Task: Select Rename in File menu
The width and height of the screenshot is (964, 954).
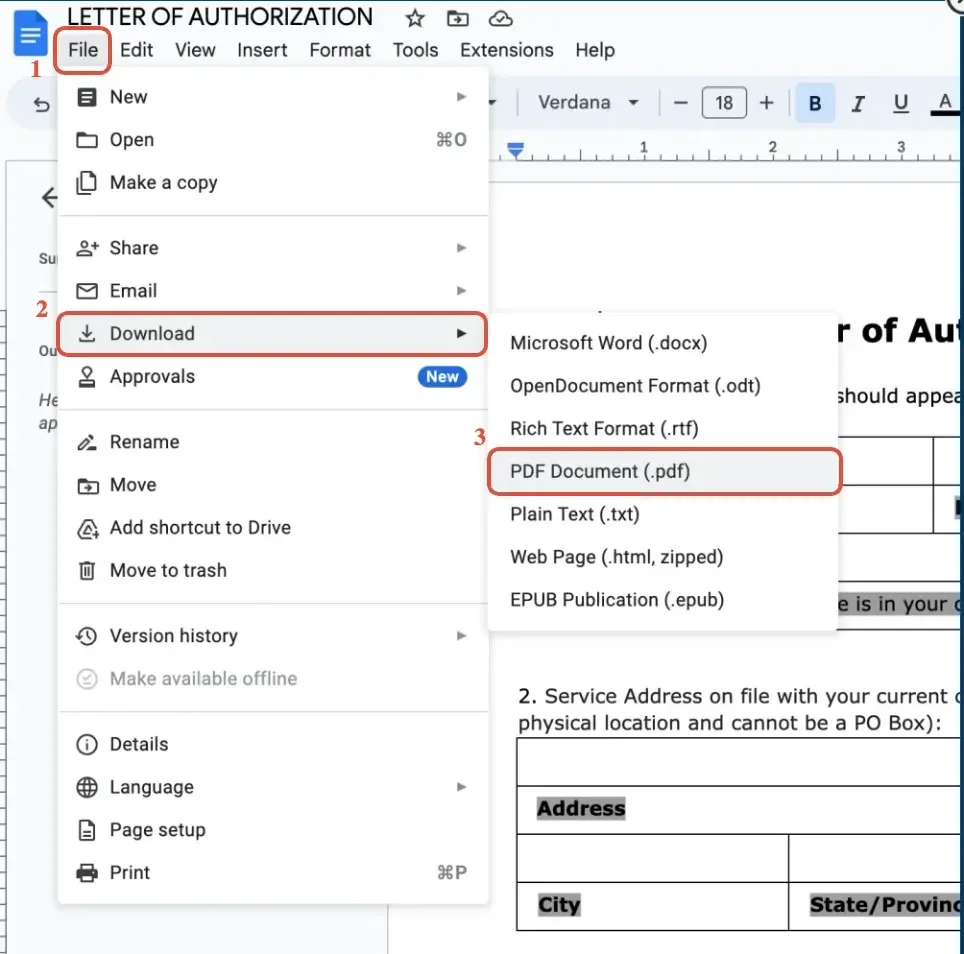Action: coord(273,442)
